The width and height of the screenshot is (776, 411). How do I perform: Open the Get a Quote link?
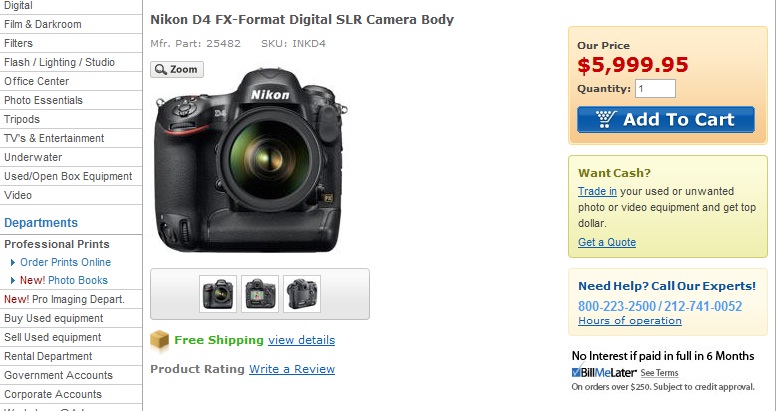click(607, 242)
